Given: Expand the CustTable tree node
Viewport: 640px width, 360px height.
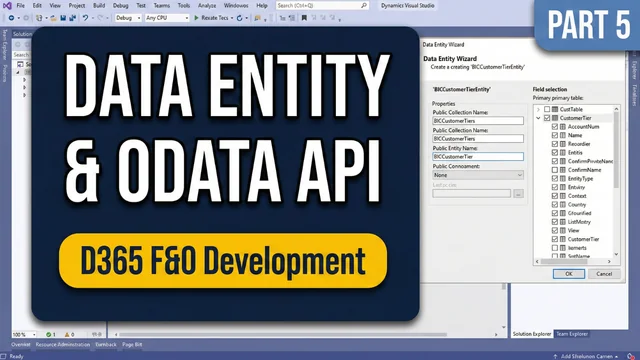Looking at the screenshot, I should click(x=538, y=109).
